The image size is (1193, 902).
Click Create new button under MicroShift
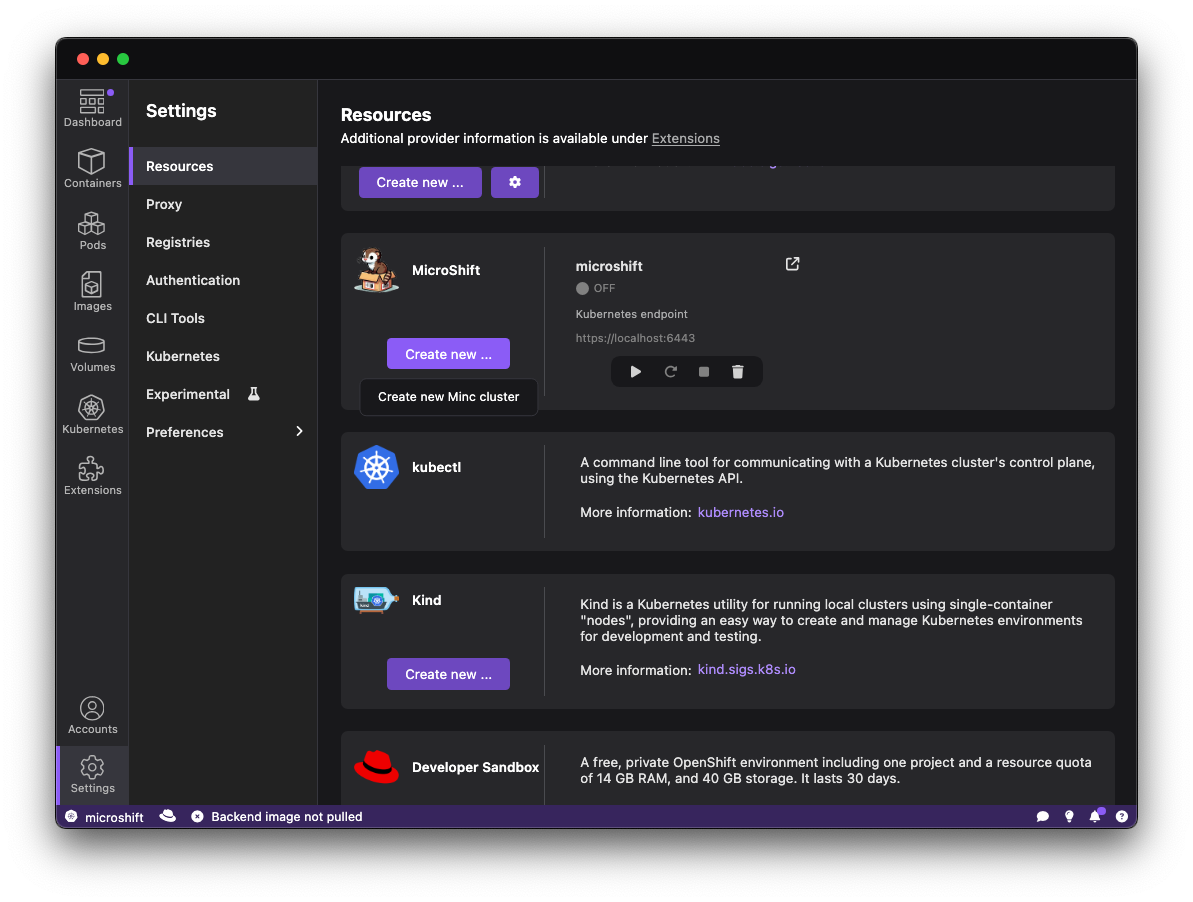pos(448,354)
